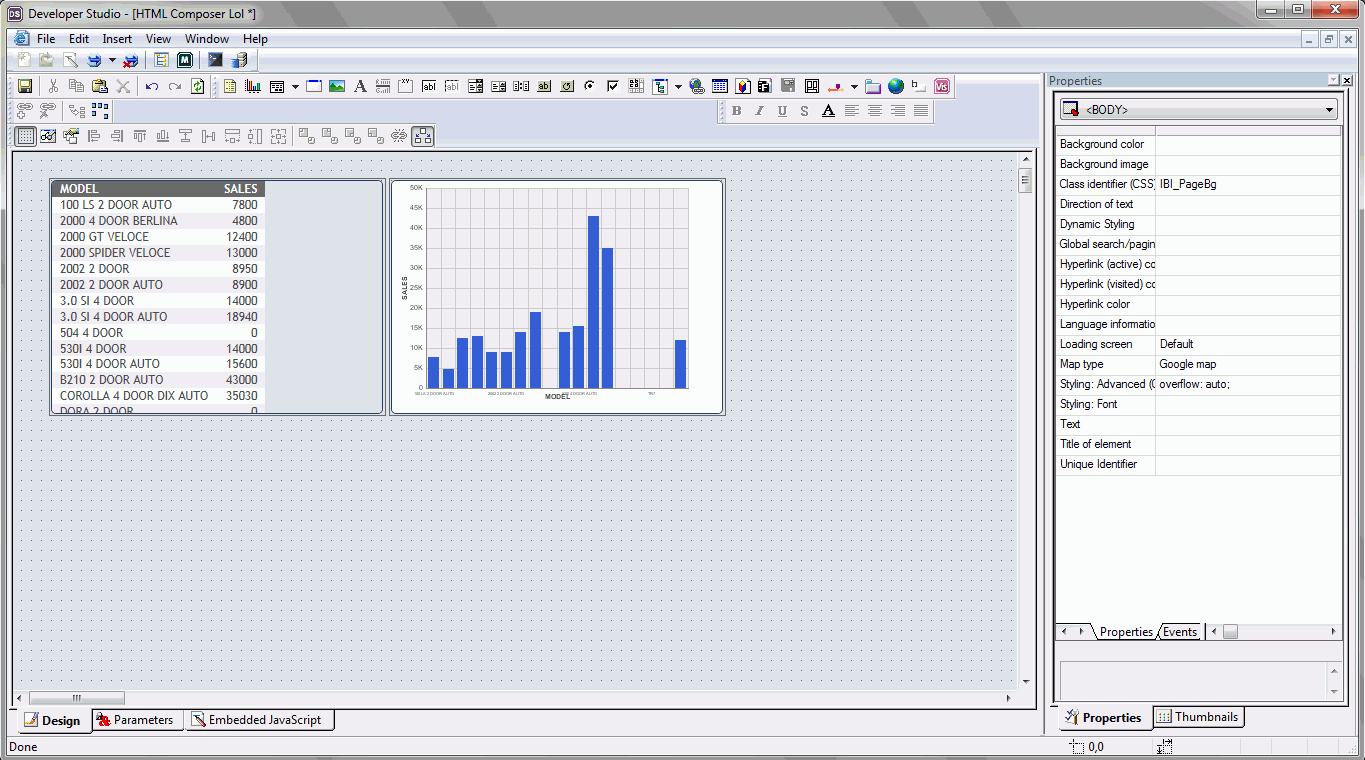Viewport: 1365px width, 760px height.
Task: Click the green Refresh icon
Action: 198,87
